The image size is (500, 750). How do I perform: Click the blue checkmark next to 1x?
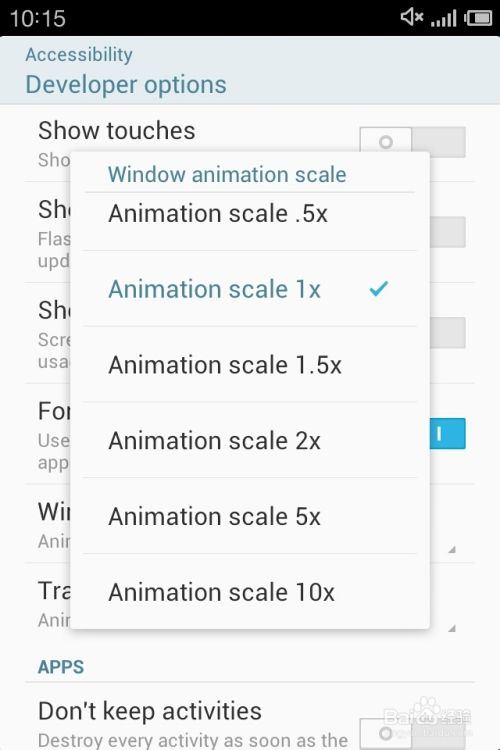point(378,288)
